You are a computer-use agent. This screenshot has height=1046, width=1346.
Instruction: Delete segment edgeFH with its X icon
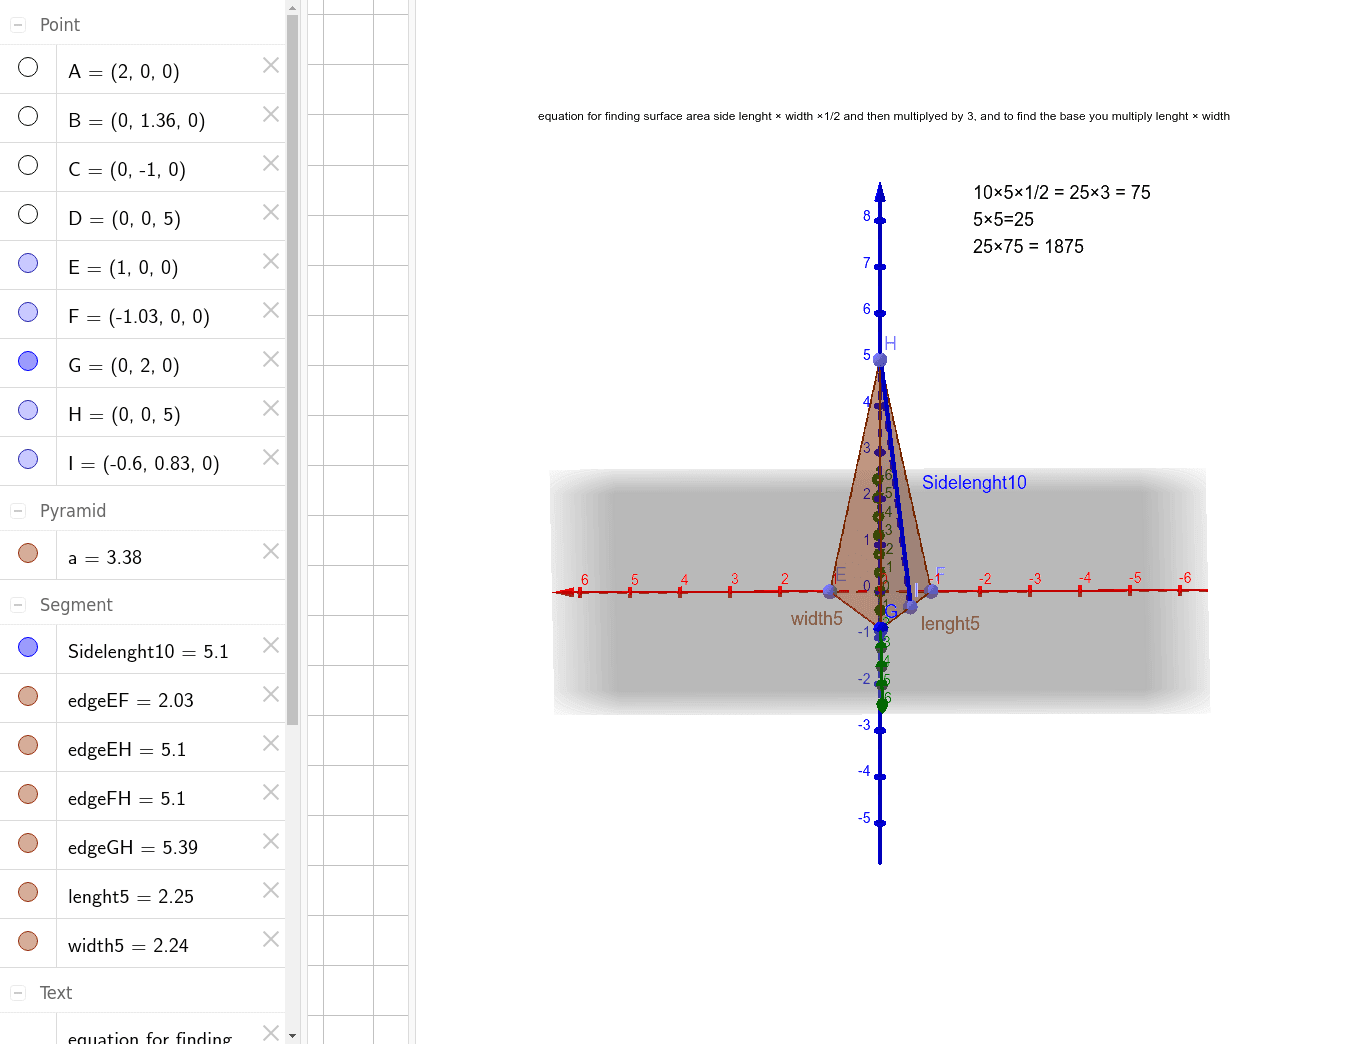(270, 792)
